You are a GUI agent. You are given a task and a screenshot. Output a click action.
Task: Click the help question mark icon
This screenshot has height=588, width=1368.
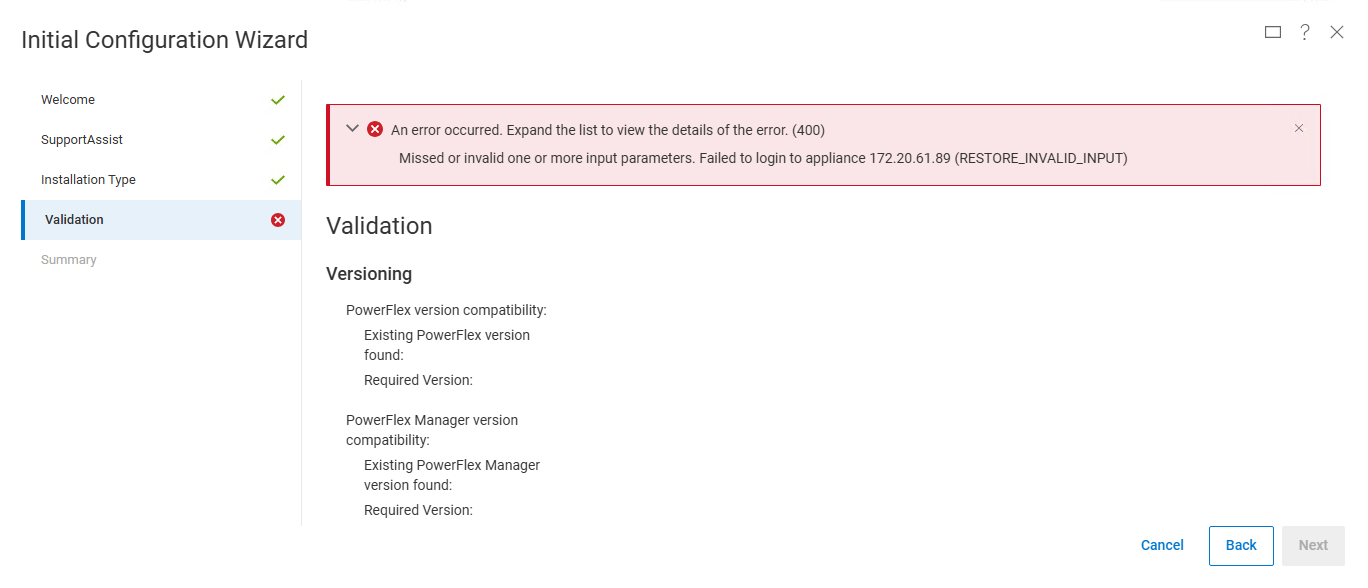[x=1304, y=32]
